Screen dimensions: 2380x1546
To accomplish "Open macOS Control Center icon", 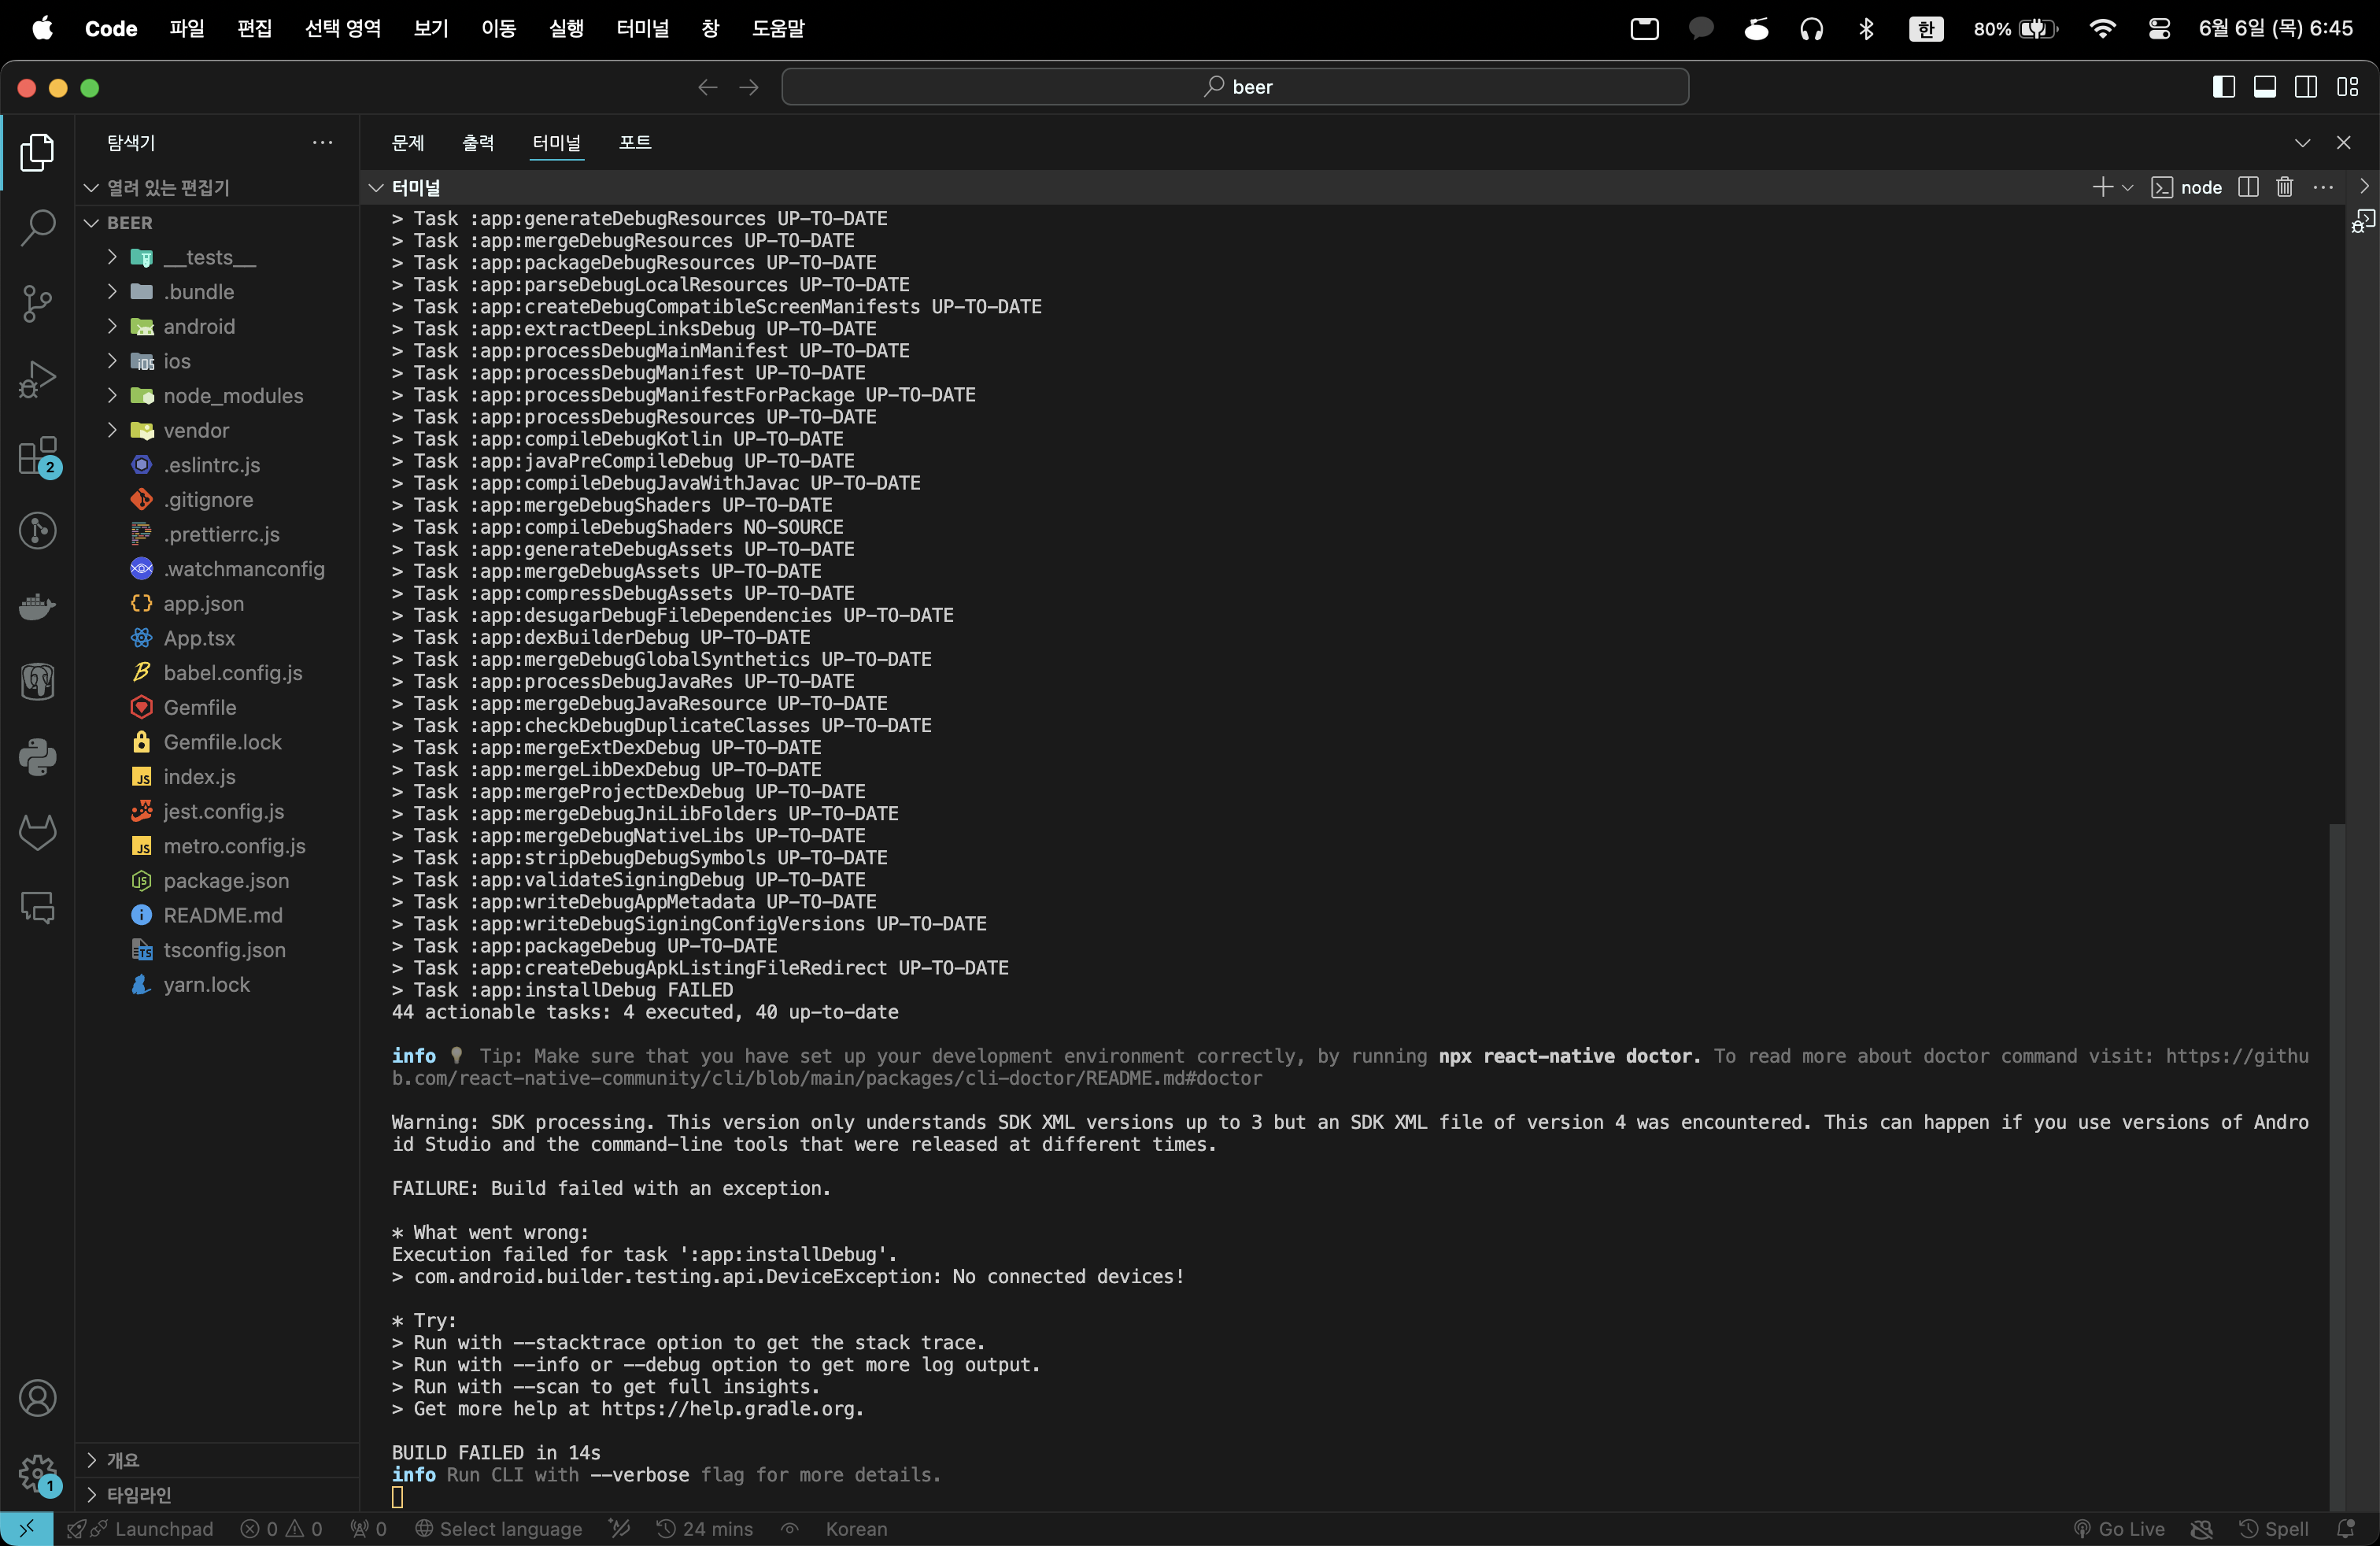I will (2159, 28).
